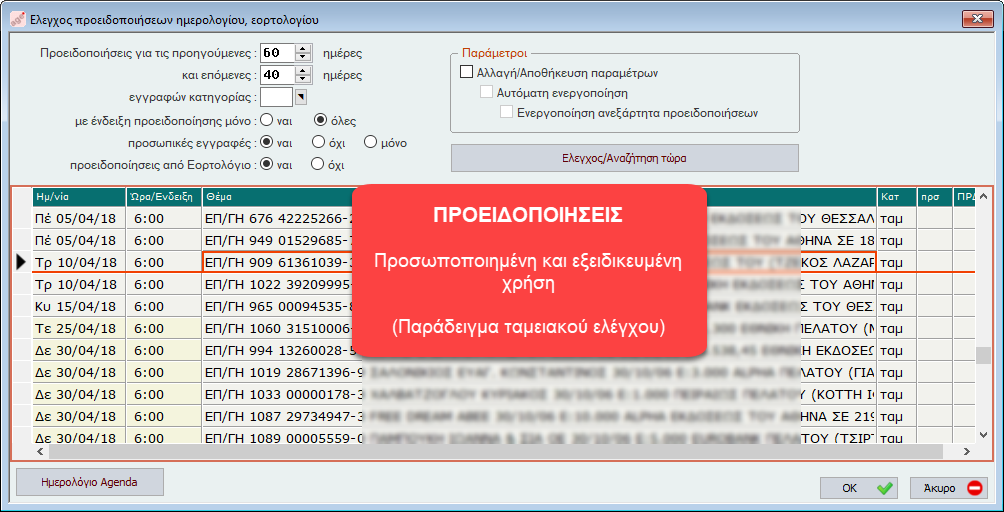This screenshot has width=1004, height=512.
Task: Click the πρσ column header
Action: click(x=934, y=197)
